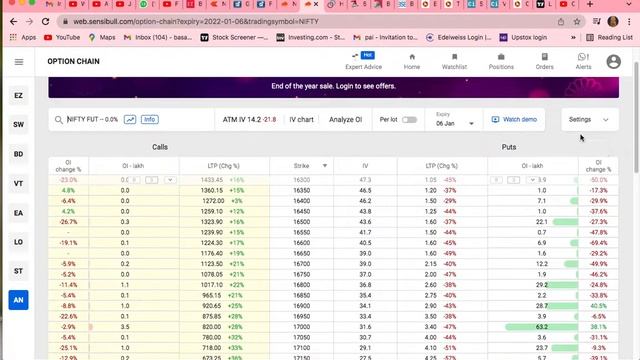Open the Reading List
The width and height of the screenshot is (640, 360).
coord(609,37)
